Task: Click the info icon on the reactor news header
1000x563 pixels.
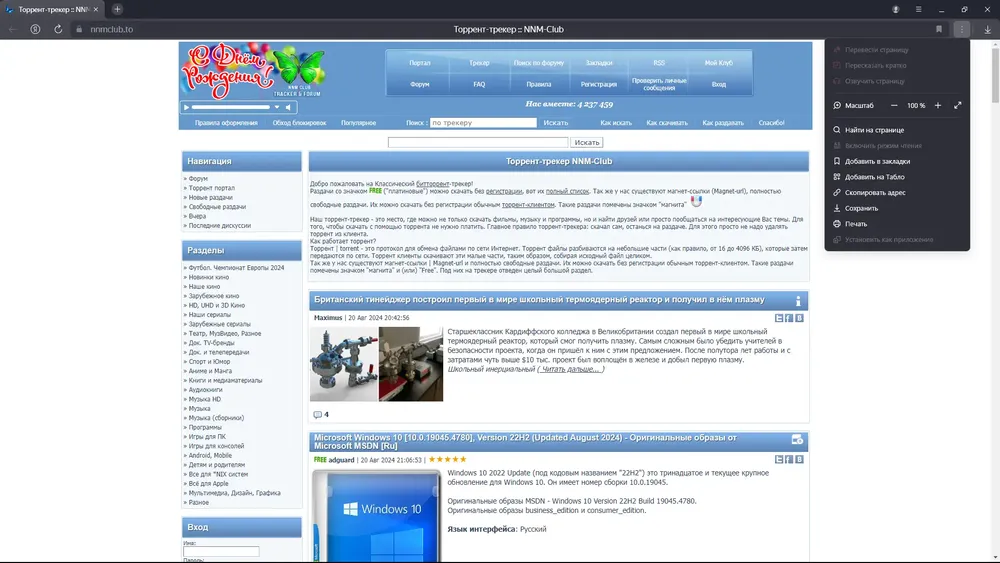Action: click(798, 301)
